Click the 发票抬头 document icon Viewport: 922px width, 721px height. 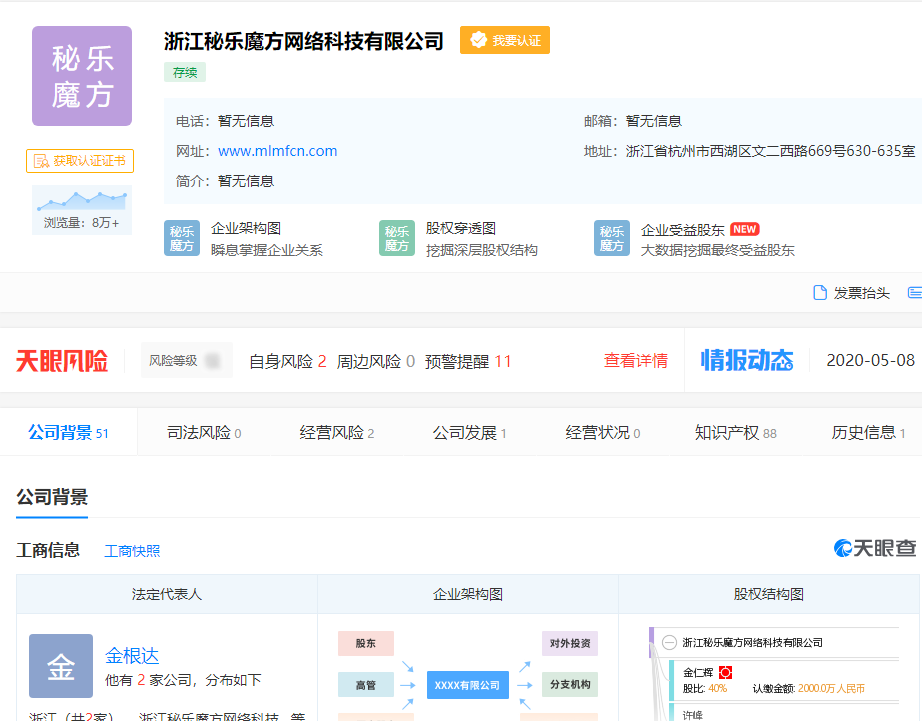point(820,292)
